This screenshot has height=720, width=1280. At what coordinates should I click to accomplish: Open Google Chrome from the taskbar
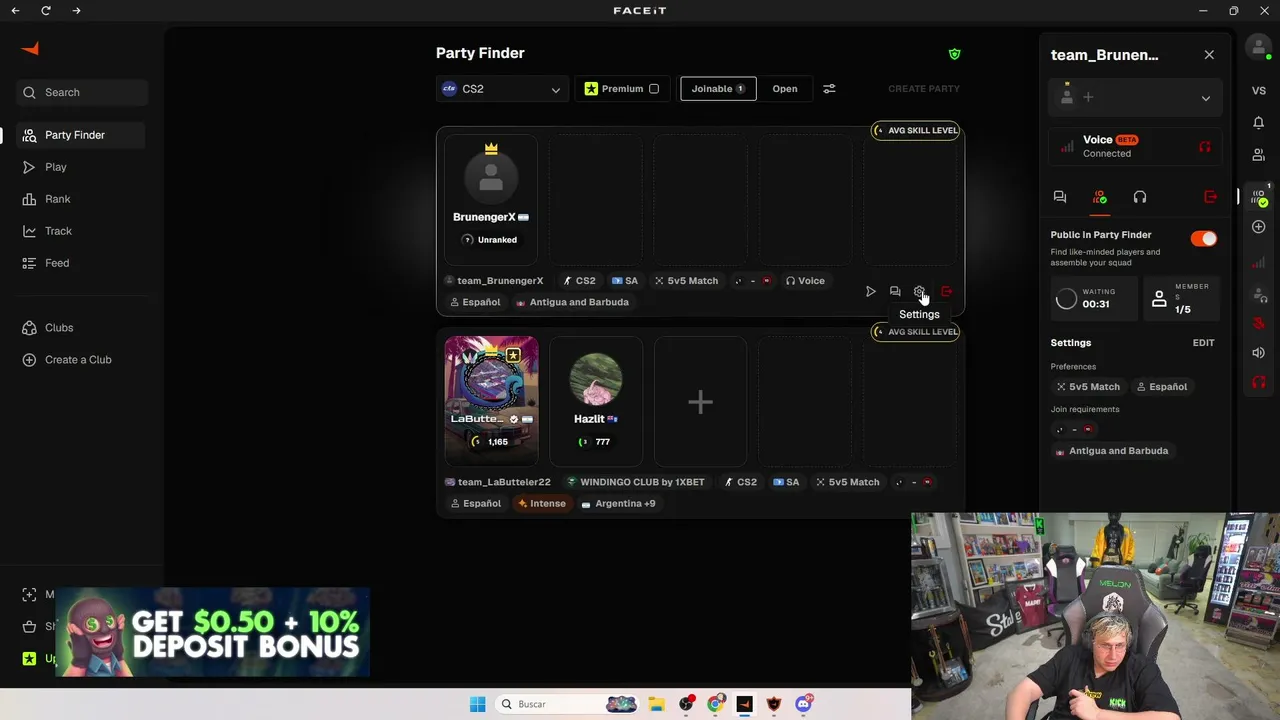715,704
